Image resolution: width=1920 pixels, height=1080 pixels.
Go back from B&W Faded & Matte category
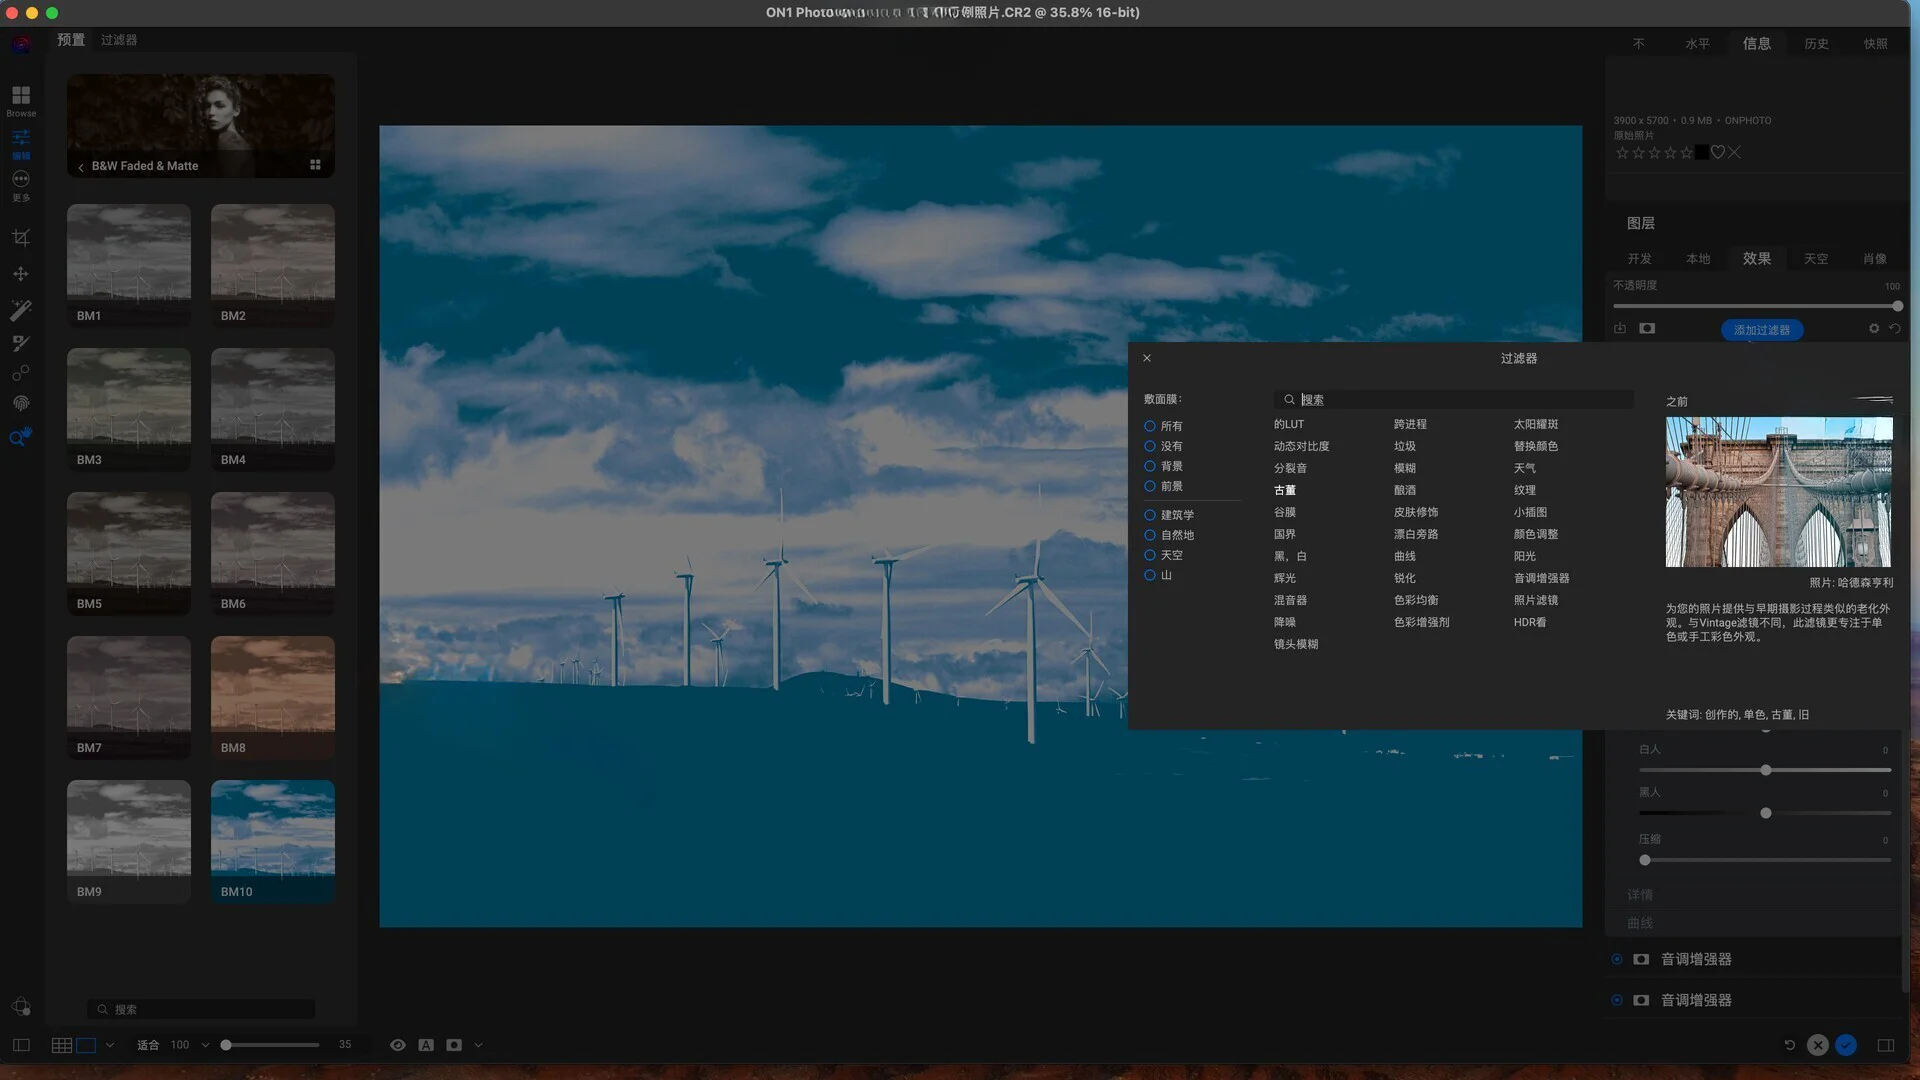pyautogui.click(x=81, y=167)
